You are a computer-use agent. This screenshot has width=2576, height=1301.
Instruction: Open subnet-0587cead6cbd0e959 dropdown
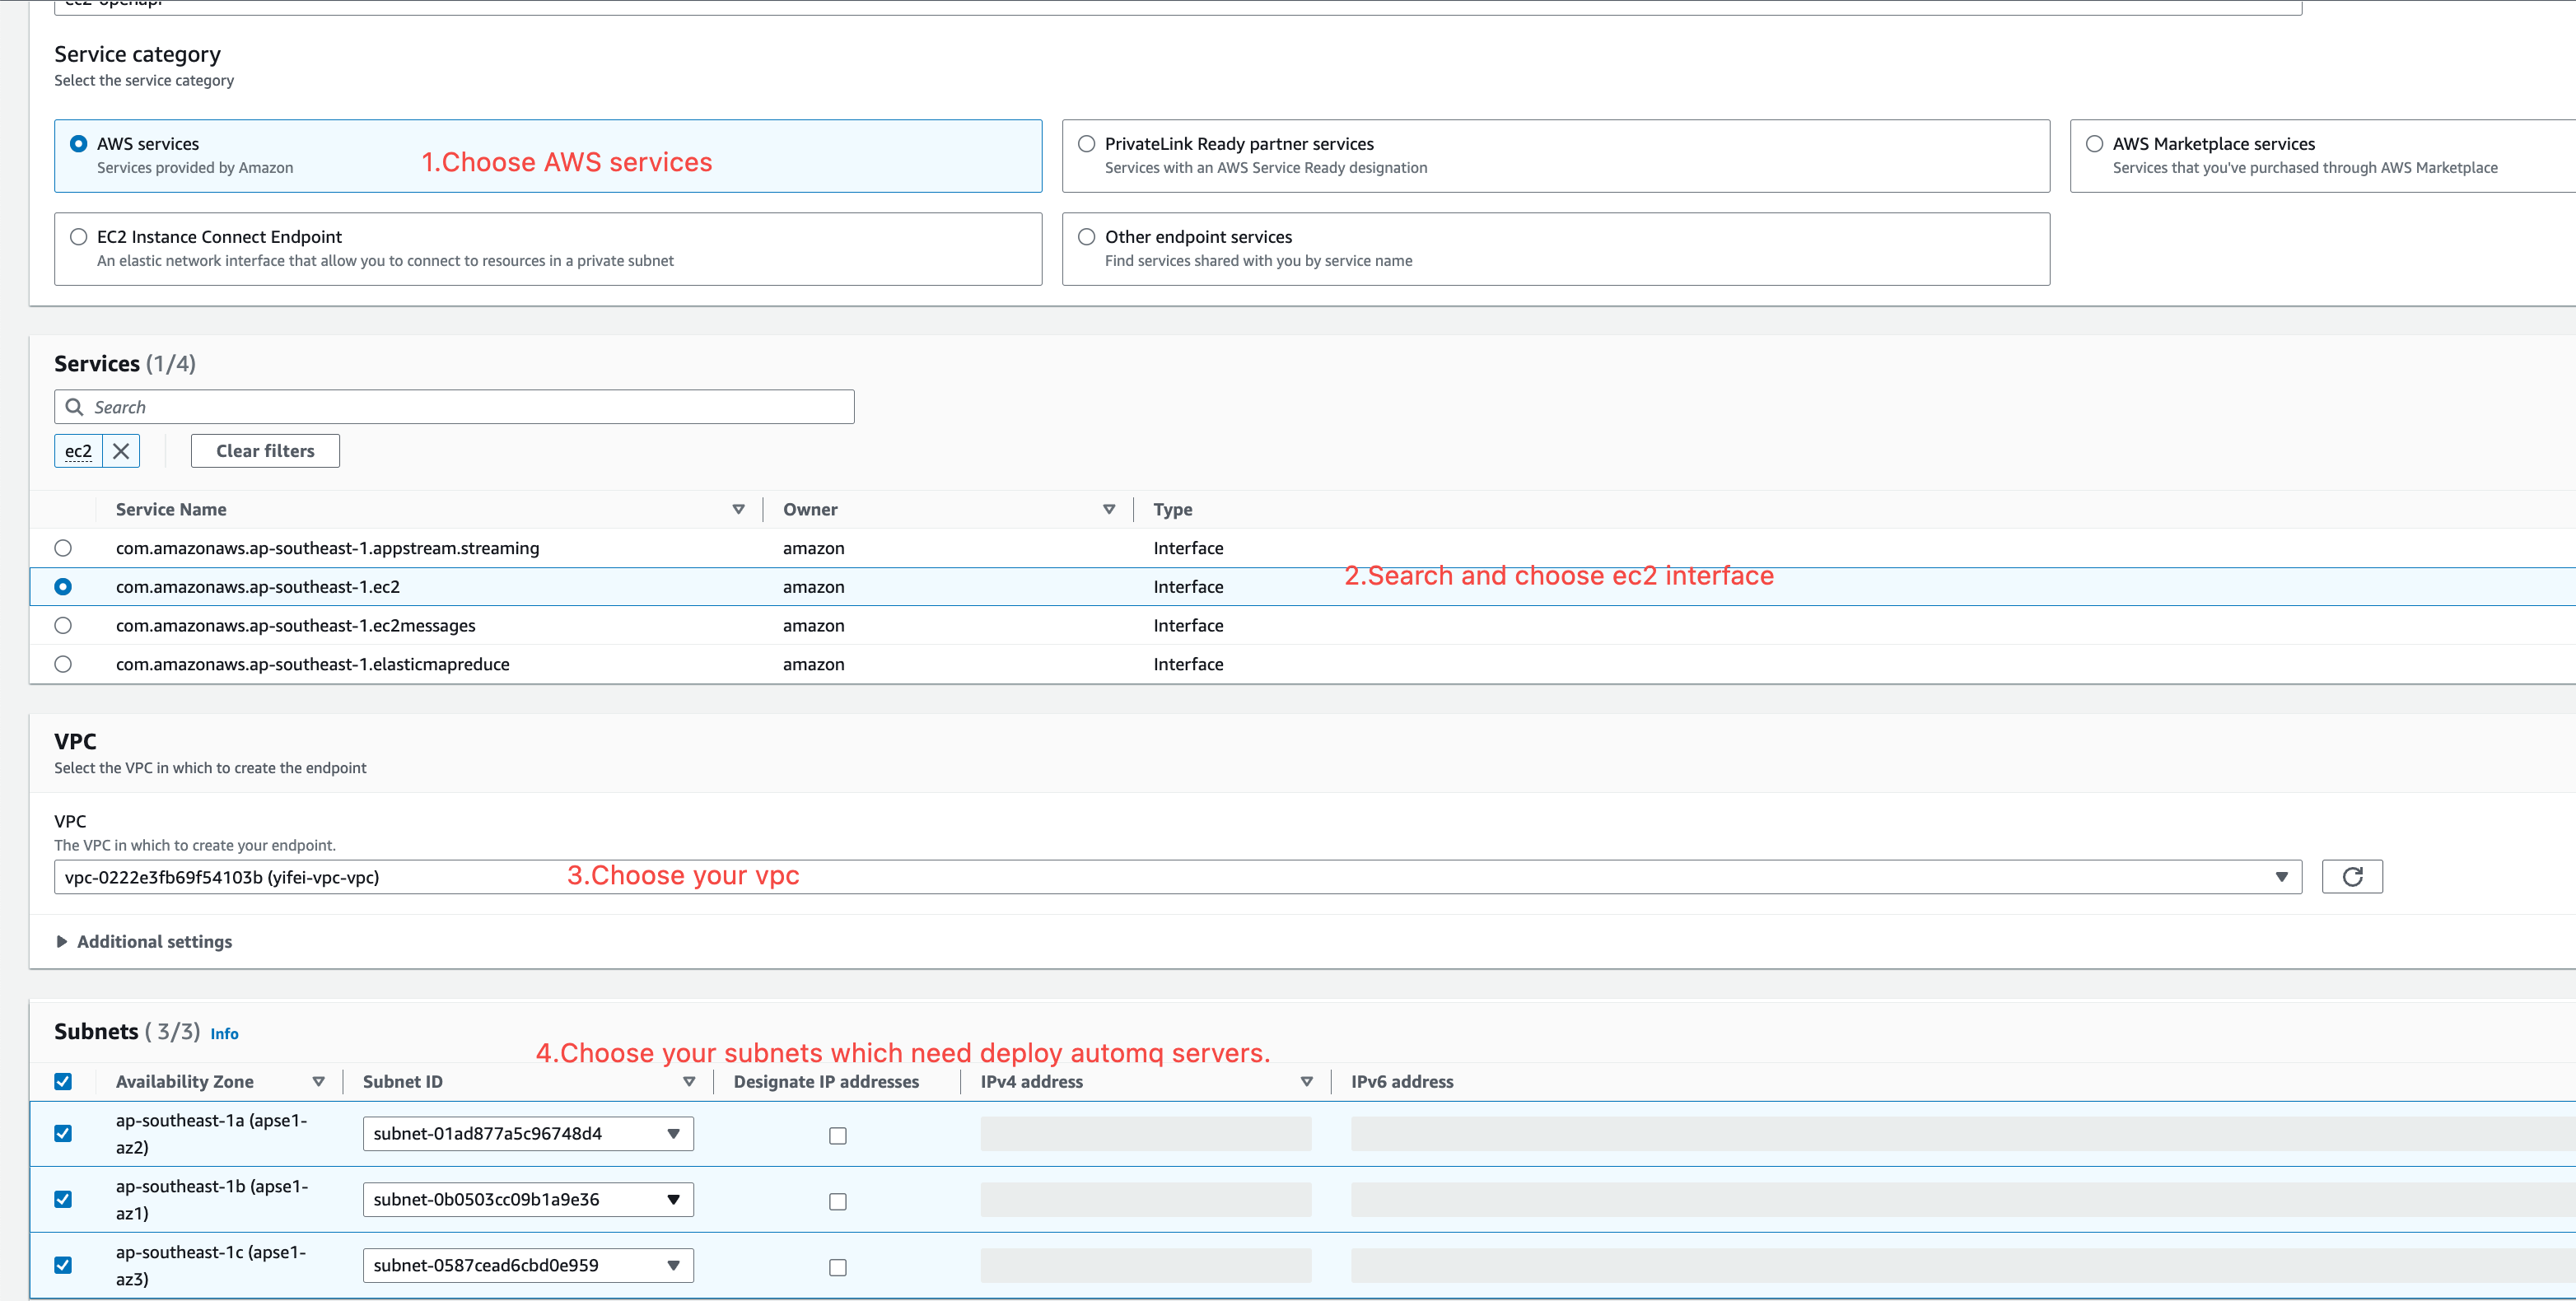pos(527,1265)
